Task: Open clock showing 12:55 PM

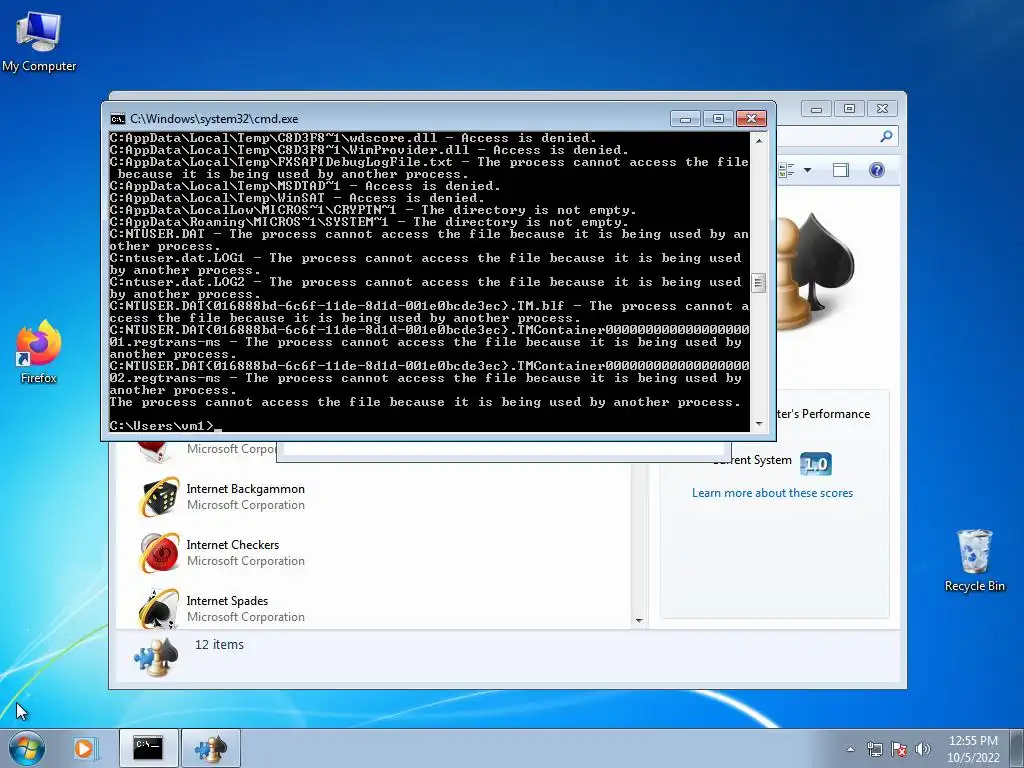Action: click(x=973, y=749)
